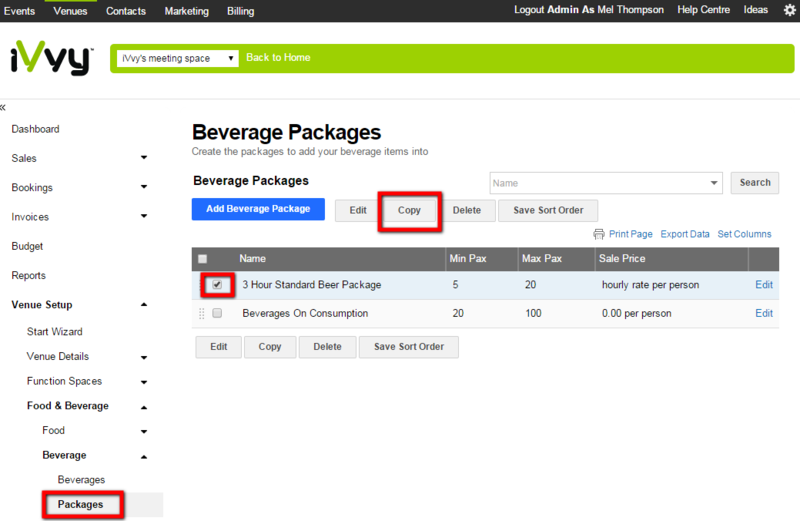Click the bottom Delete button below table

[x=328, y=347]
